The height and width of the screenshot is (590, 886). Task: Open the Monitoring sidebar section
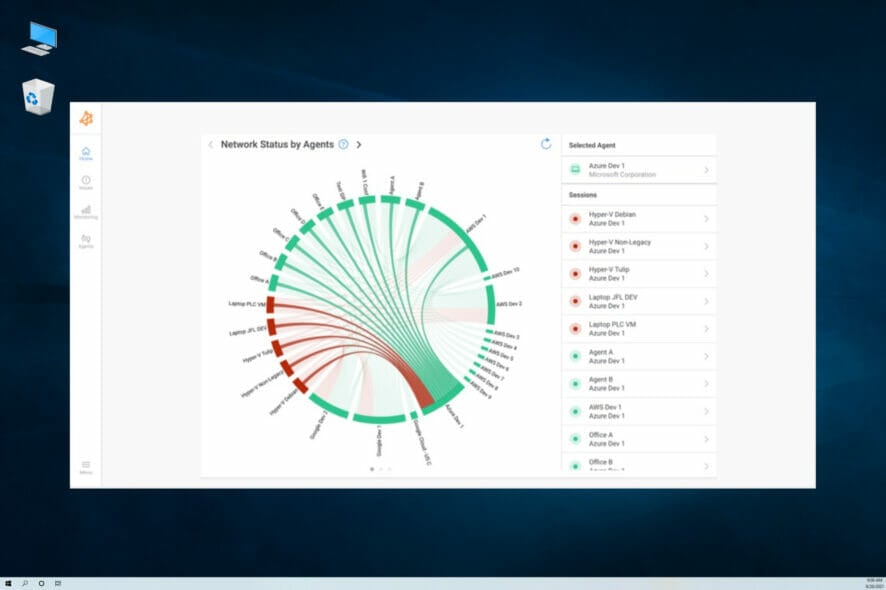tap(86, 212)
